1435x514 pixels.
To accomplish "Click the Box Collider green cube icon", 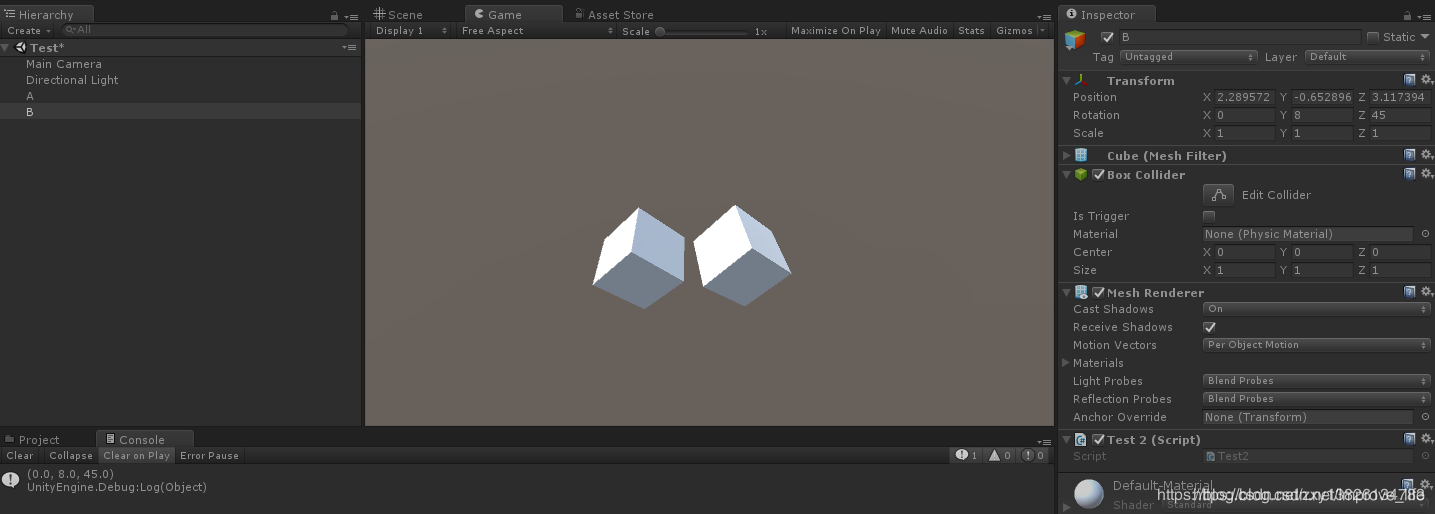I will point(1081,174).
